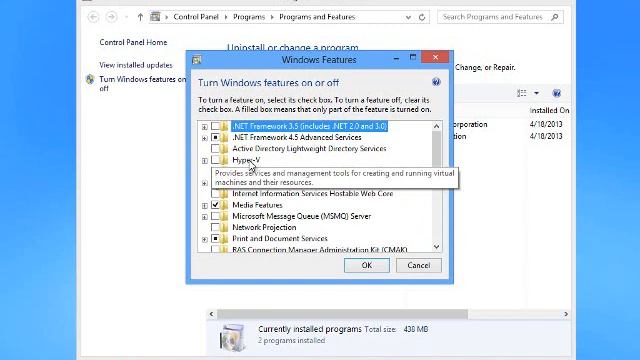Click the programs list horizontal scrollbar thumb
Image resolution: width=640 pixels, height=360 pixels.
coord(342,314)
